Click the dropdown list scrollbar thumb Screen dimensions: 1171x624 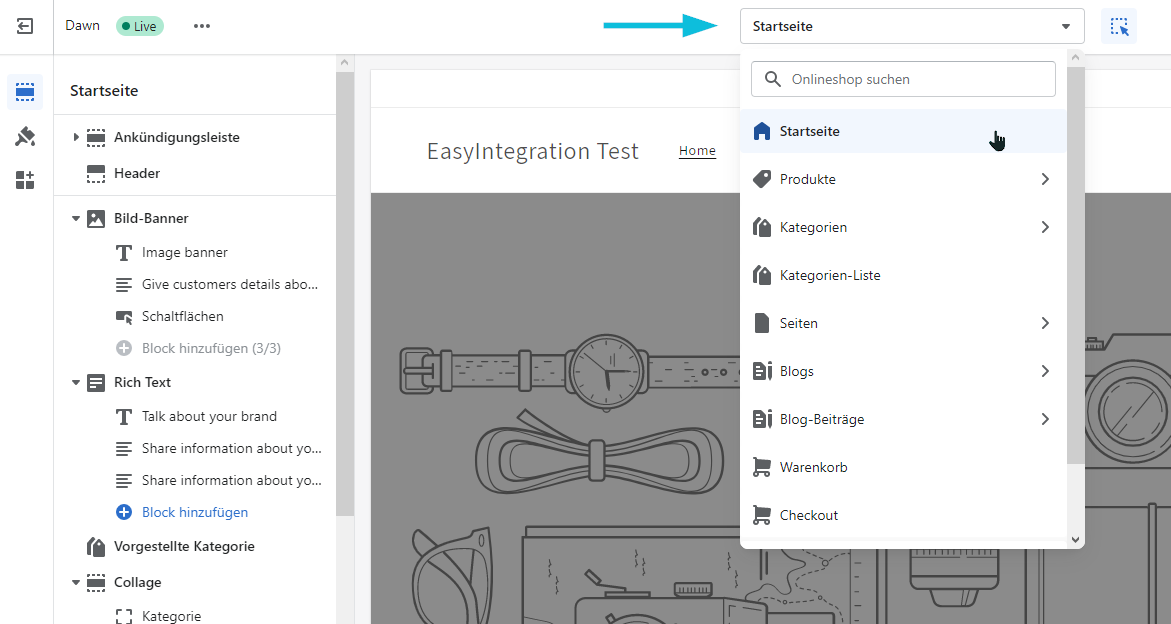pos(1075,265)
